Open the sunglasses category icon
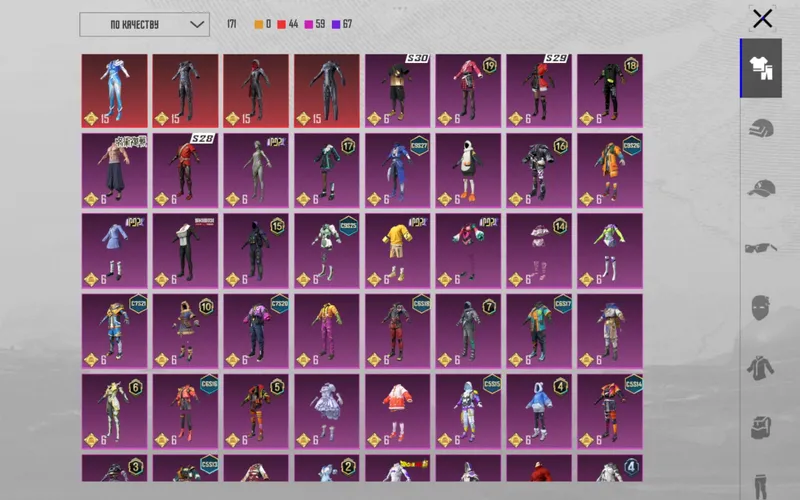The height and width of the screenshot is (500, 800). (x=761, y=248)
